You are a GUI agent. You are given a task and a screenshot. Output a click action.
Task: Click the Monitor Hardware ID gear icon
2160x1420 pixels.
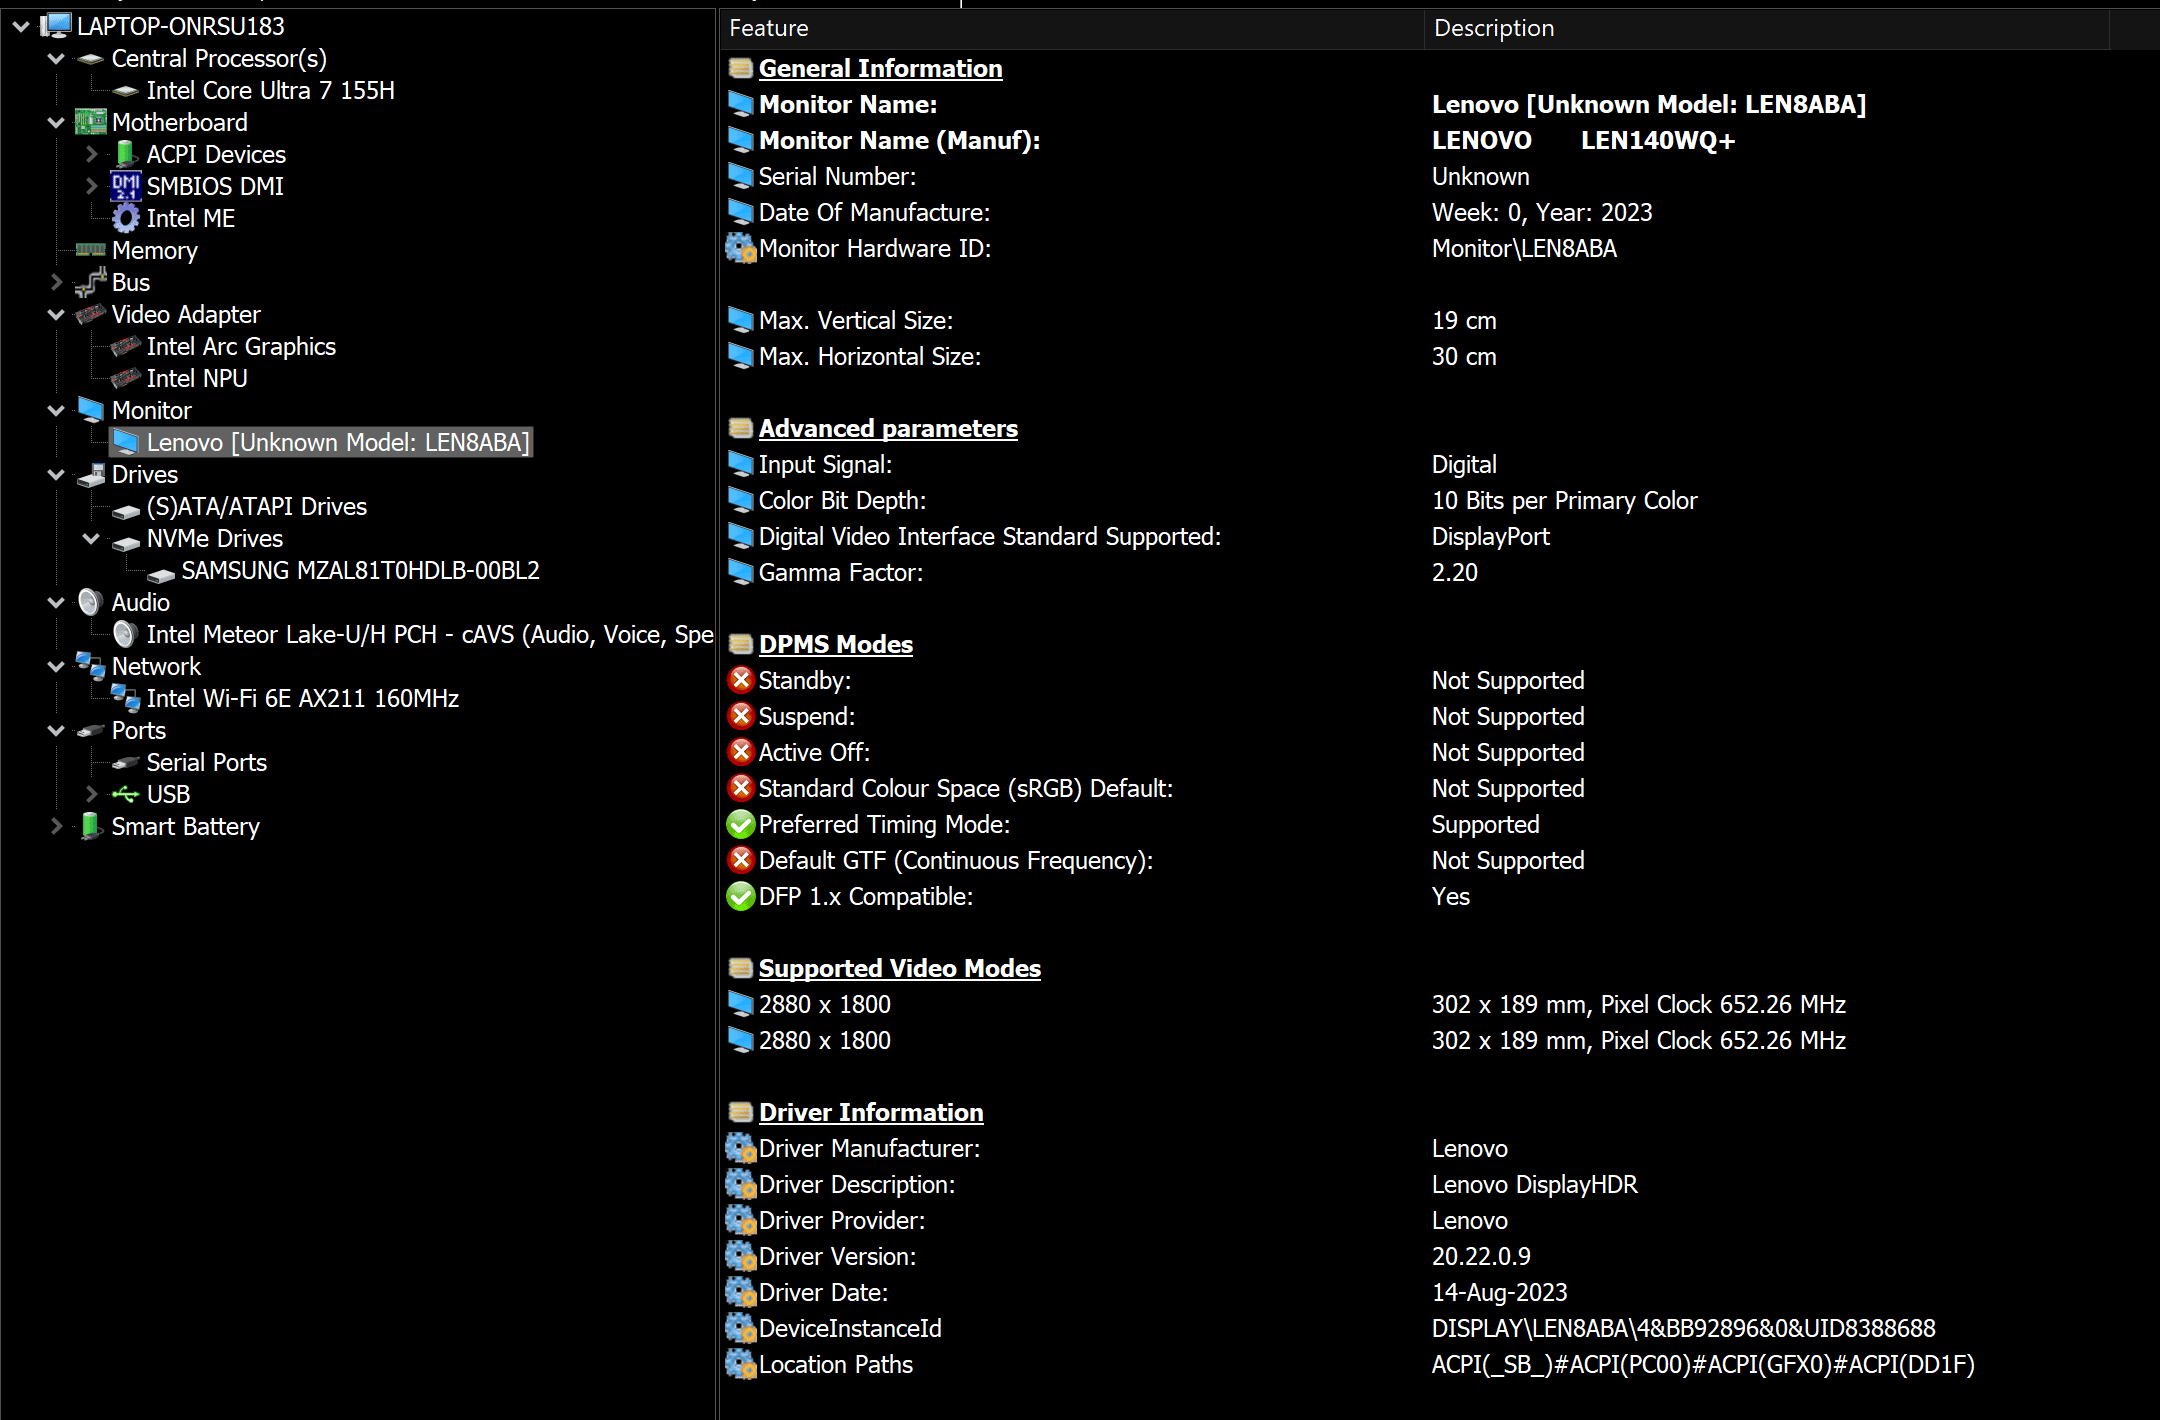click(x=741, y=248)
